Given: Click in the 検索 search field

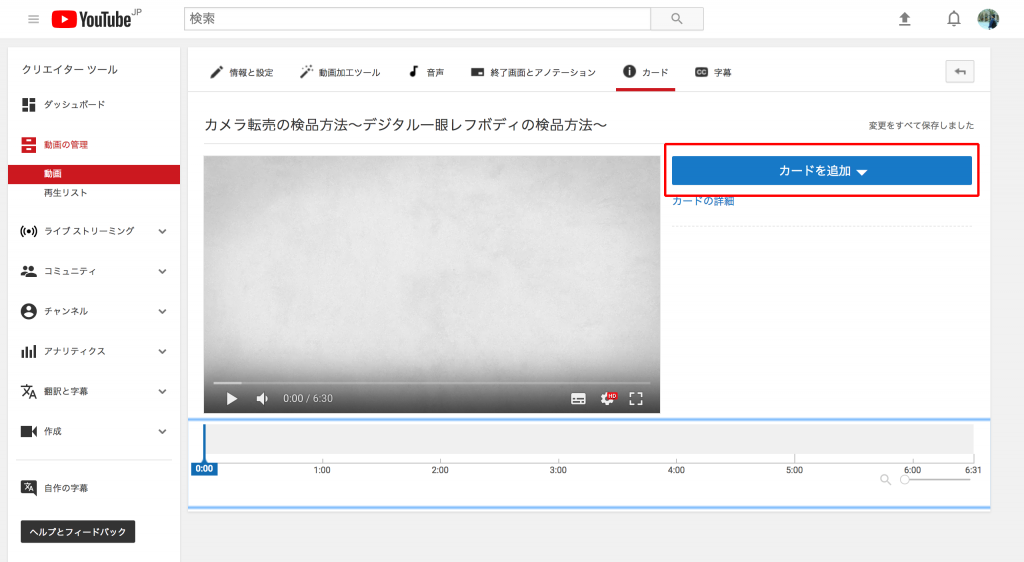Looking at the screenshot, I should click(417, 19).
